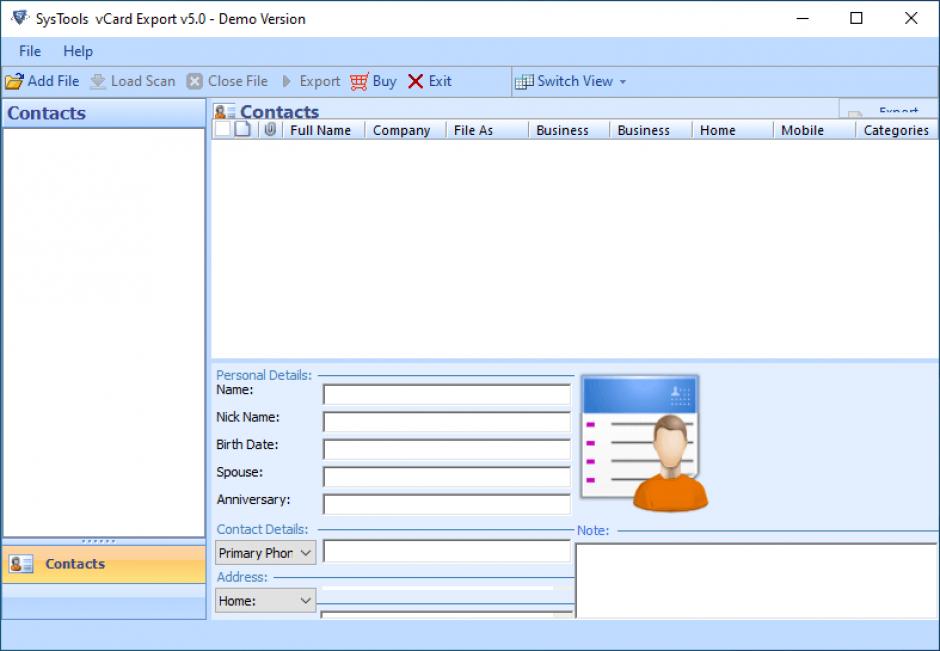Click the second Business column header

(x=651, y=130)
